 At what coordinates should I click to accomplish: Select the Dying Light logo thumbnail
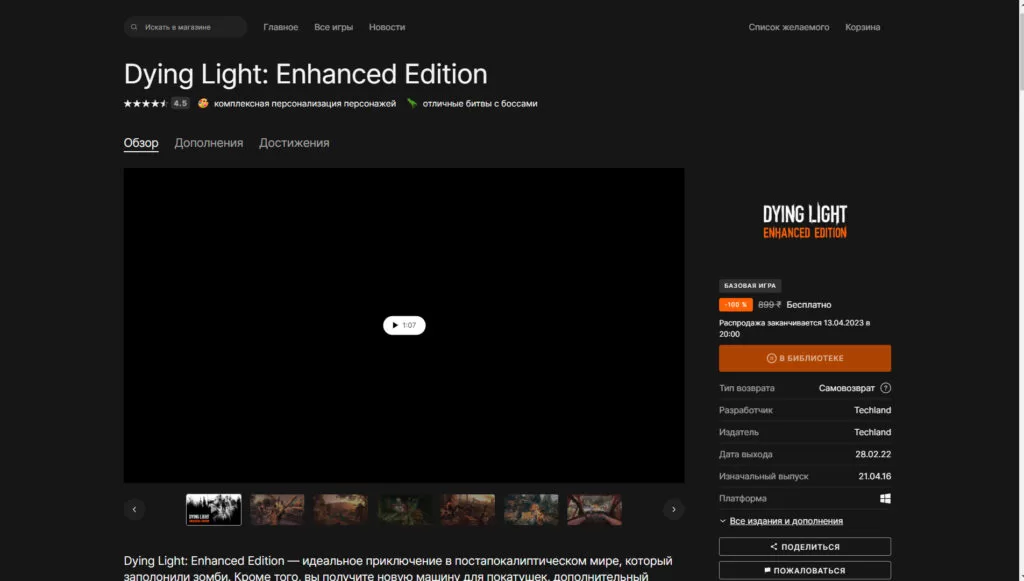(x=214, y=509)
